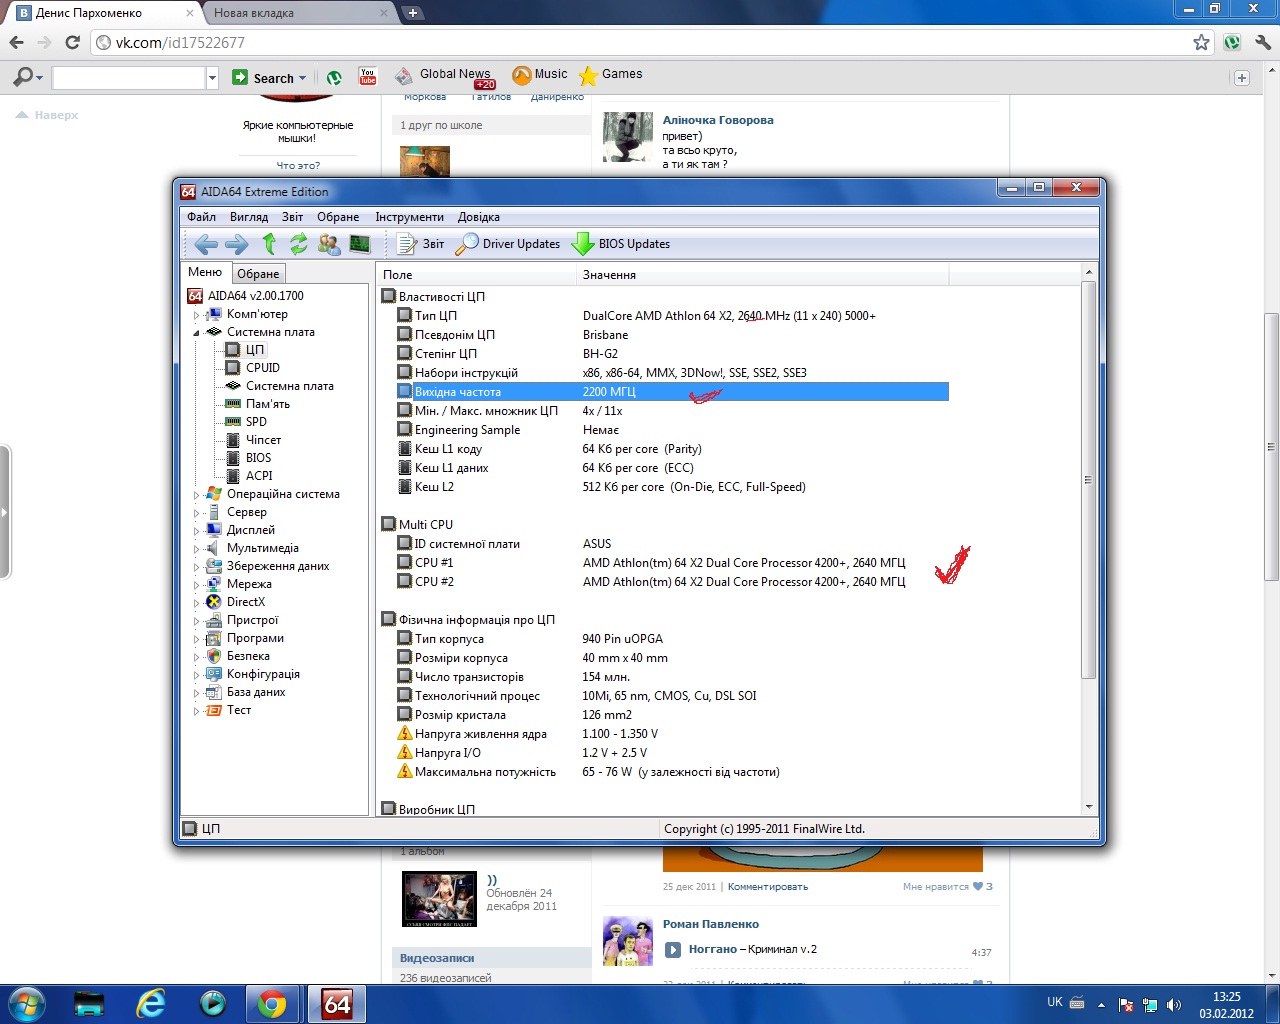1280x1024 pixels.
Task: Go forward with AIDA64 blue right arrow
Action: (237, 244)
